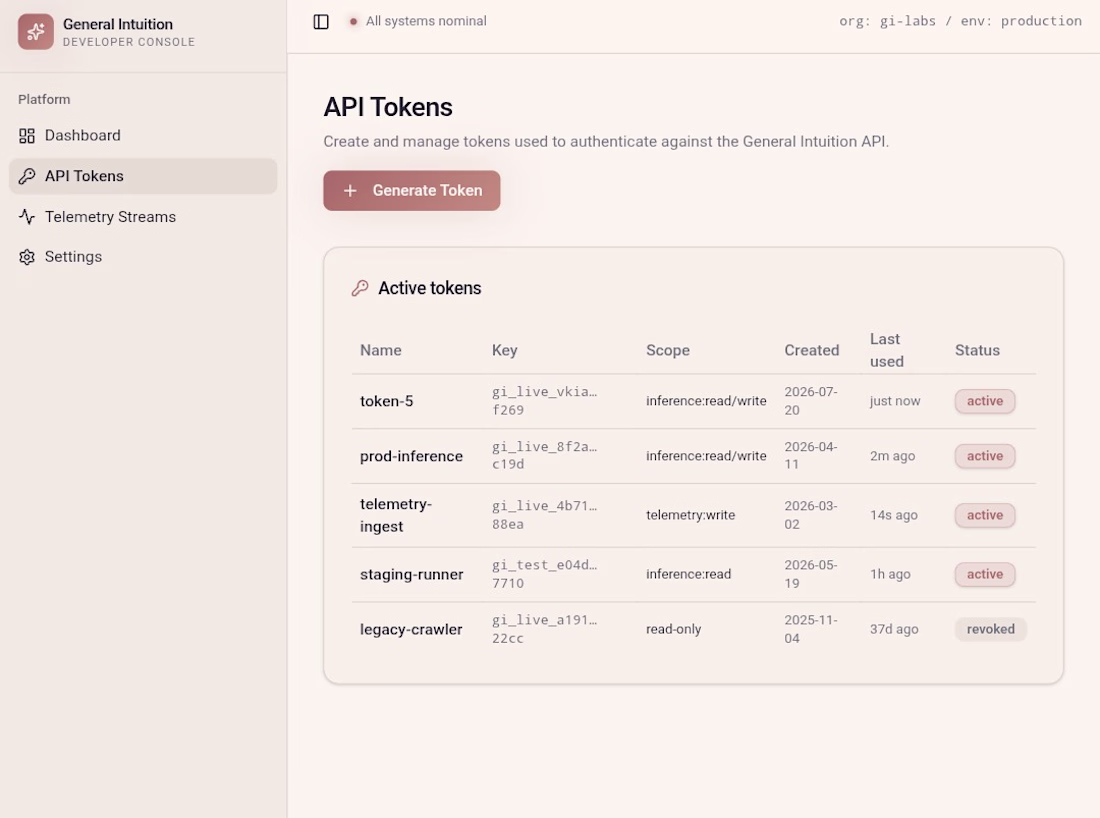Viewport: 1100px width, 818px height.
Task: Click the Settings gear icon
Action: [27, 257]
